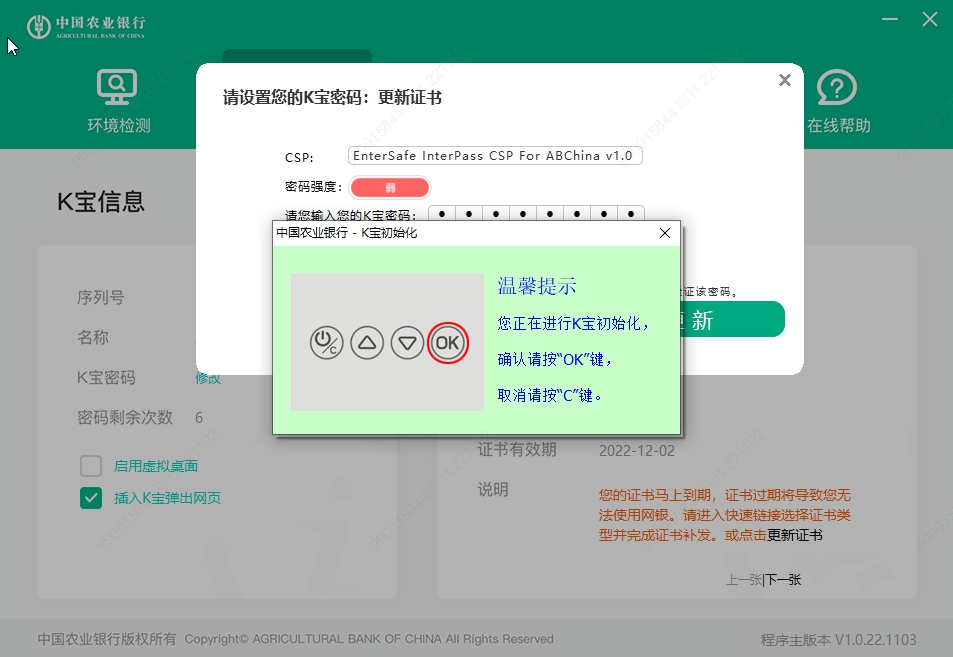Click the K宝密码 label
The width and height of the screenshot is (953, 657).
pyautogui.click(x=106, y=378)
